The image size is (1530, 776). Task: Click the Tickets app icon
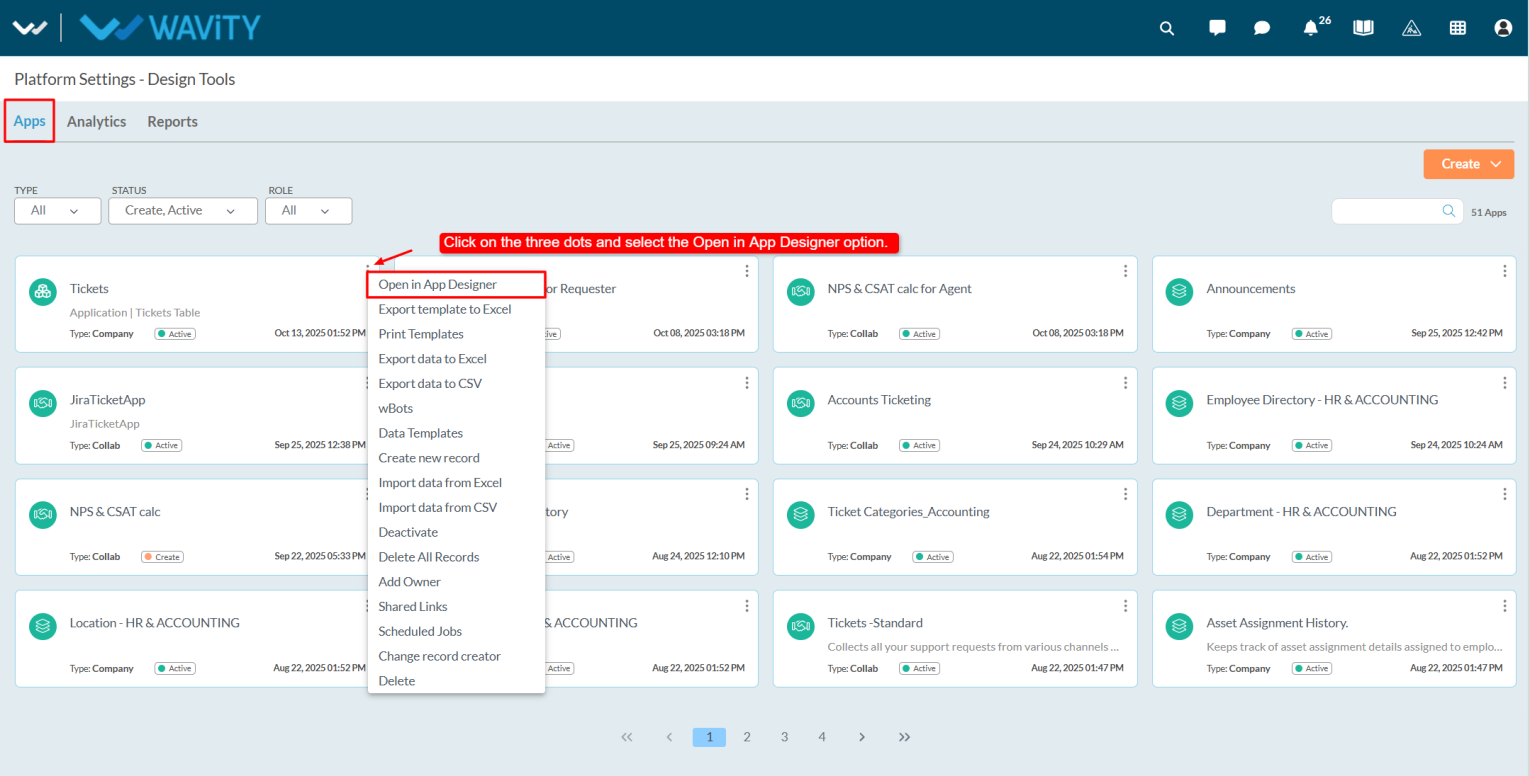pyautogui.click(x=42, y=291)
